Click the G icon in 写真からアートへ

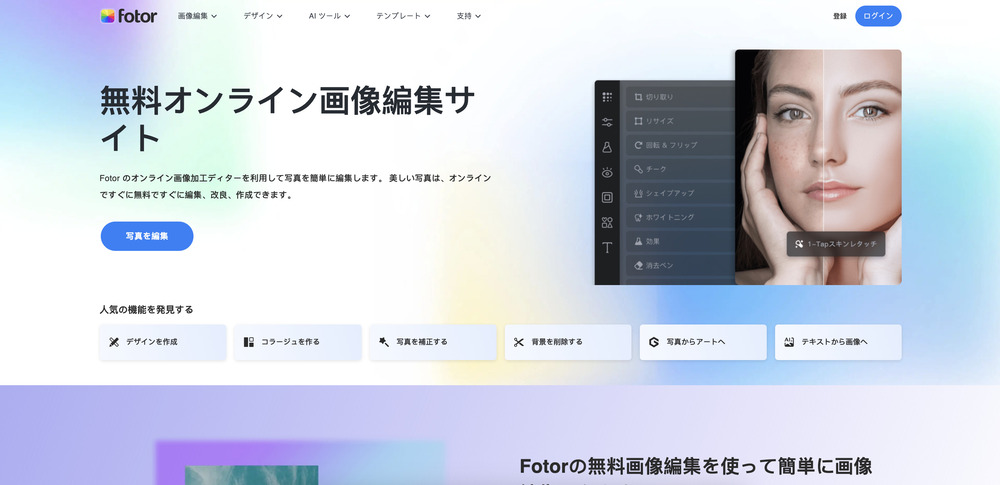coord(654,342)
